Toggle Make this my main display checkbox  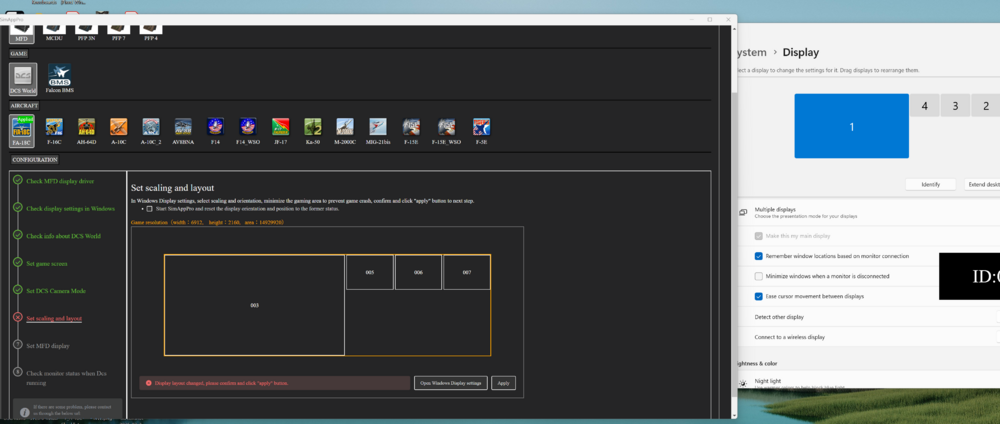click(x=758, y=236)
